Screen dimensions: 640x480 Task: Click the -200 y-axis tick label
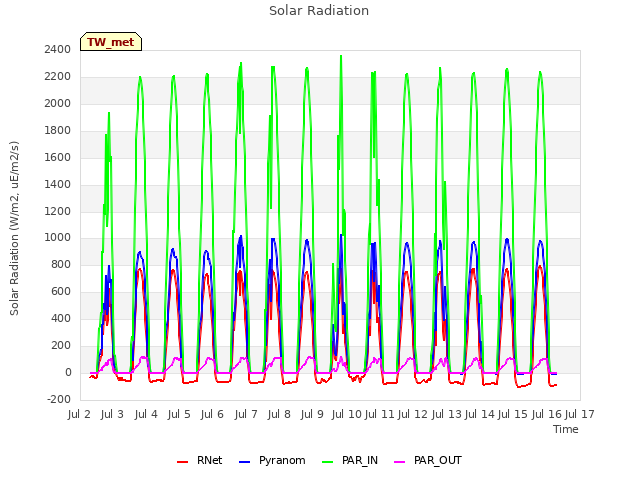[60, 399]
